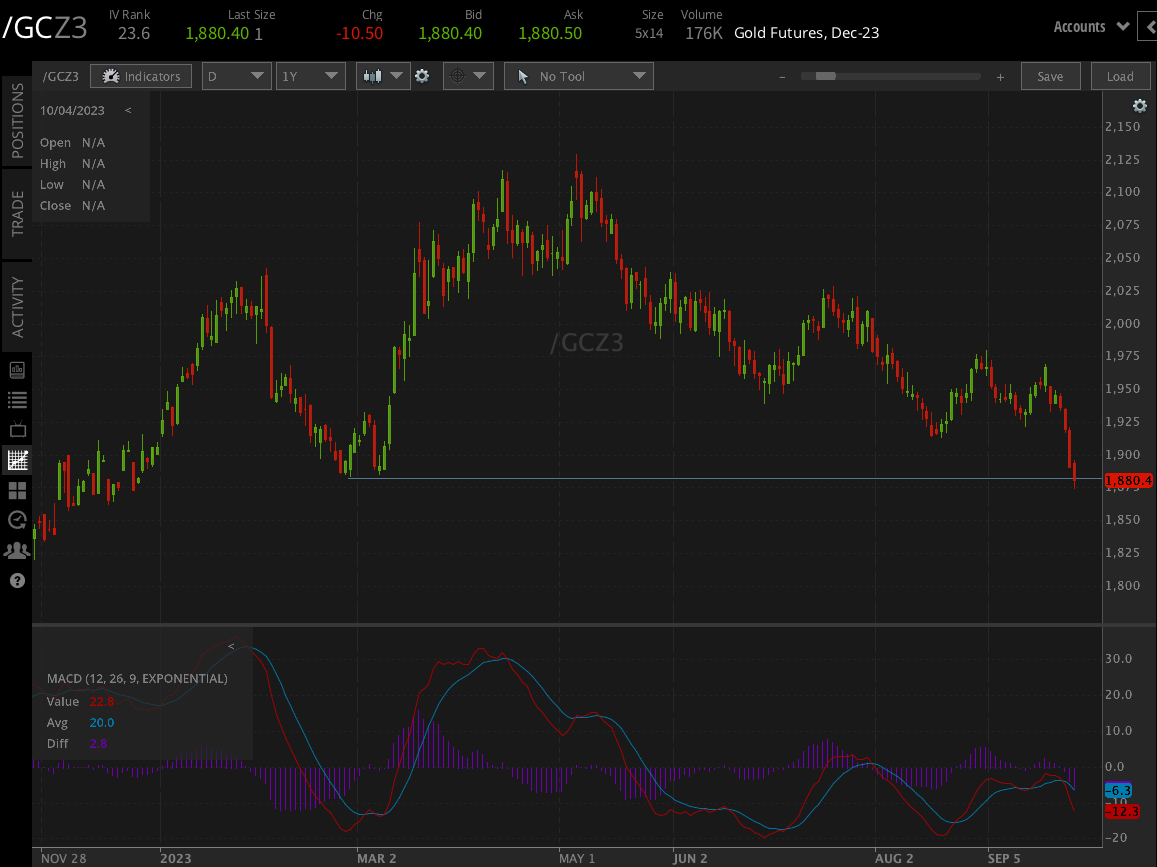The width and height of the screenshot is (1157, 867).
Task: Open the widget grid icon in the sidebar
Action: click(15, 490)
